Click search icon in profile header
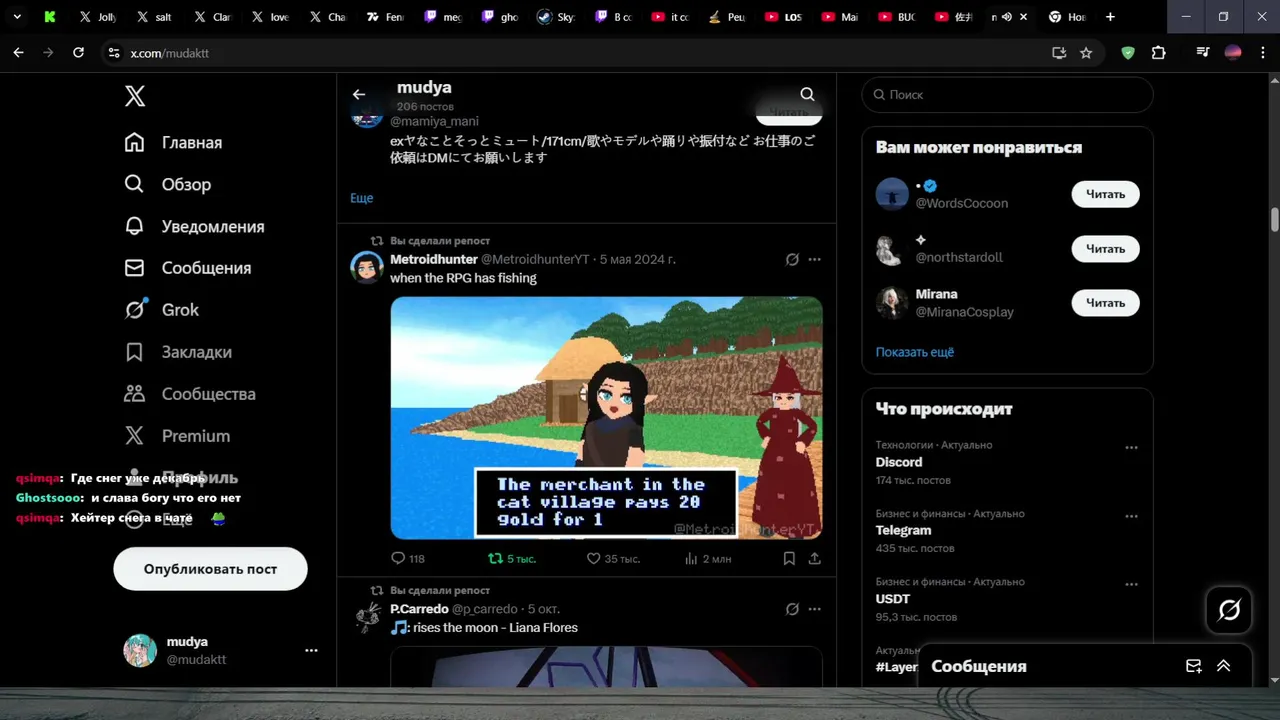The width and height of the screenshot is (1280, 720). pyautogui.click(x=807, y=94)
